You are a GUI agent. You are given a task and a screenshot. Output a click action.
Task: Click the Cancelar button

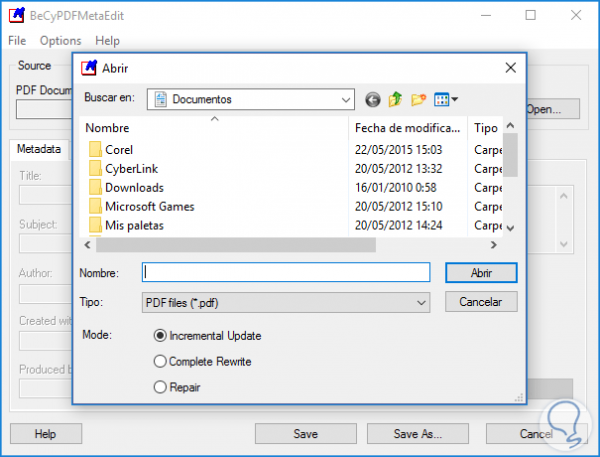(x=481, y=302)
